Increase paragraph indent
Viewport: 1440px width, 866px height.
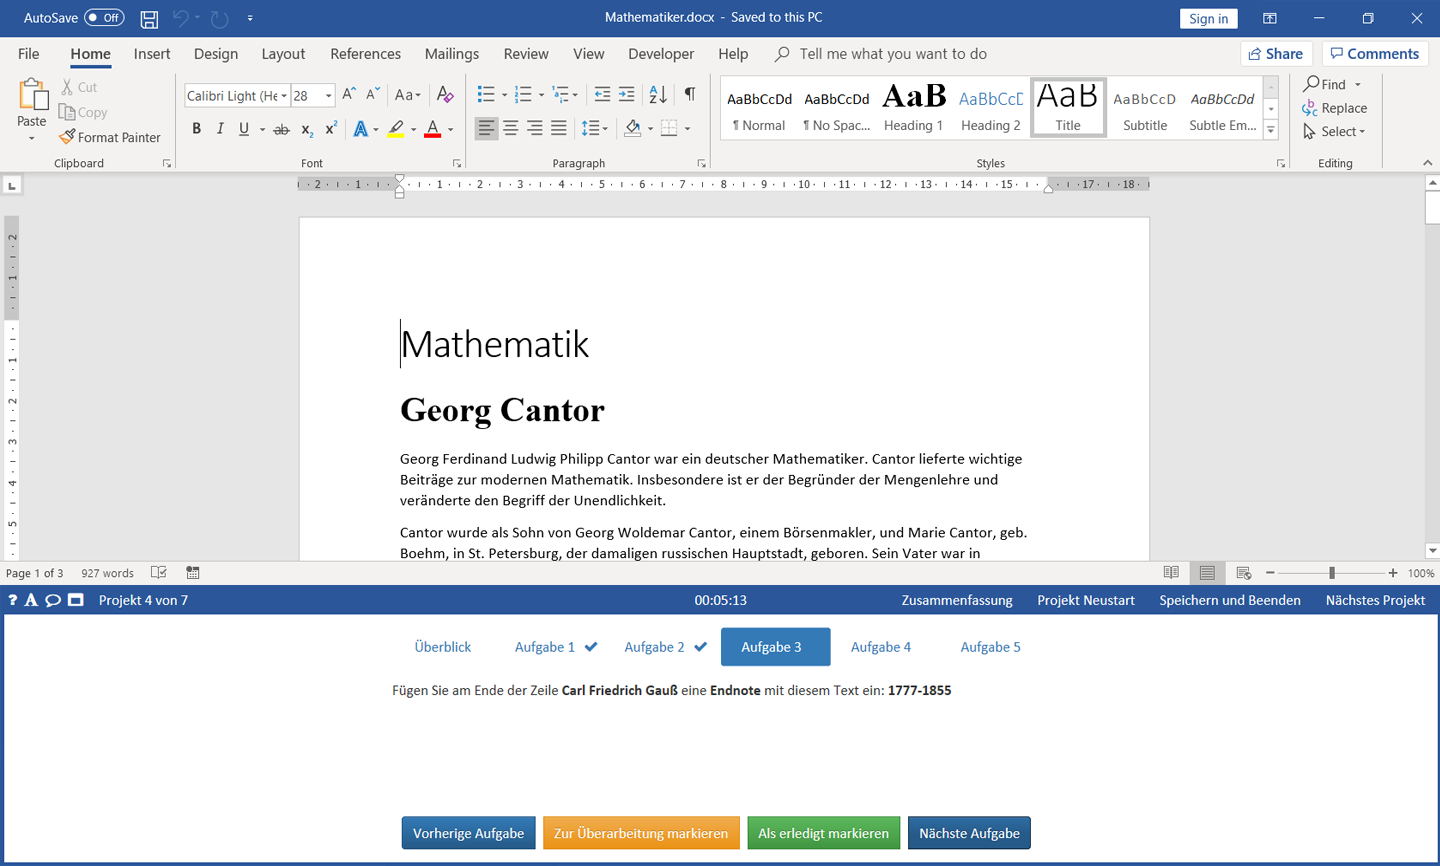[x=627, y=95]
